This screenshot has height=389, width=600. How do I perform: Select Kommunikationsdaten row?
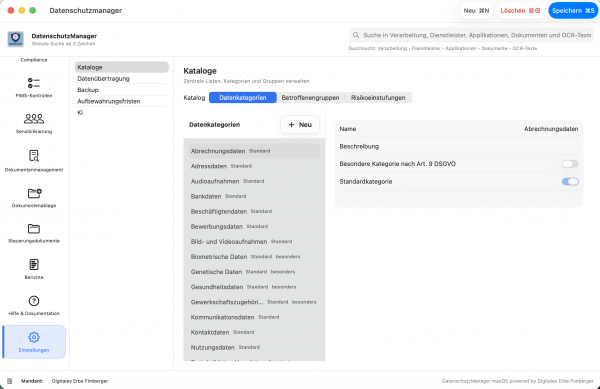click(254, 317)
